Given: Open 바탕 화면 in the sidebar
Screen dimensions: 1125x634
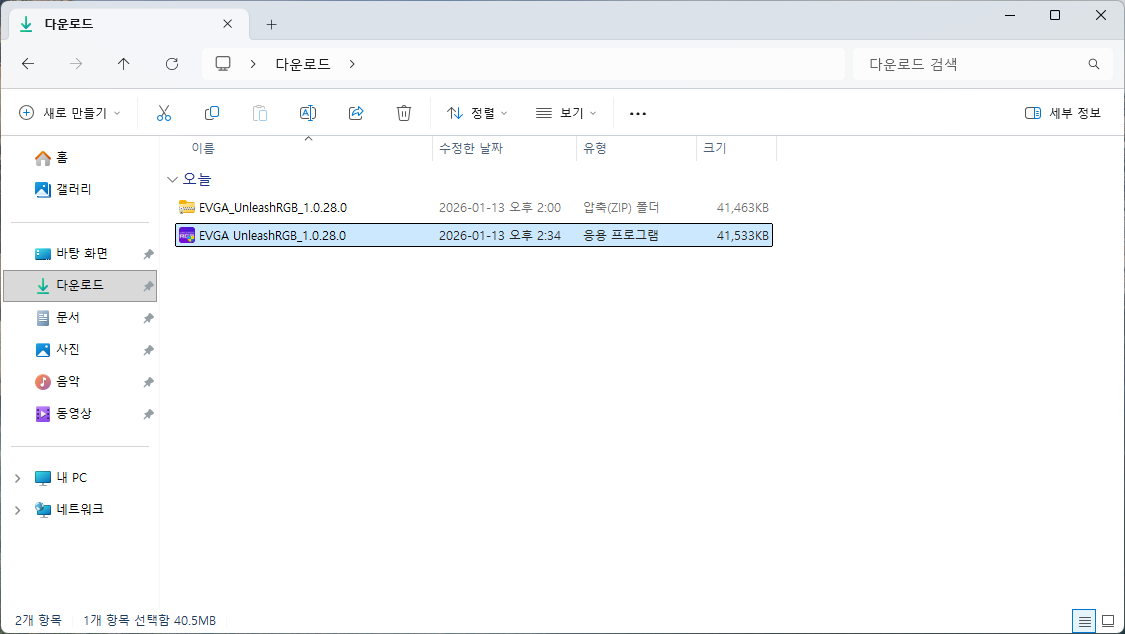Looking at the screenshot, I should [80, 253].
